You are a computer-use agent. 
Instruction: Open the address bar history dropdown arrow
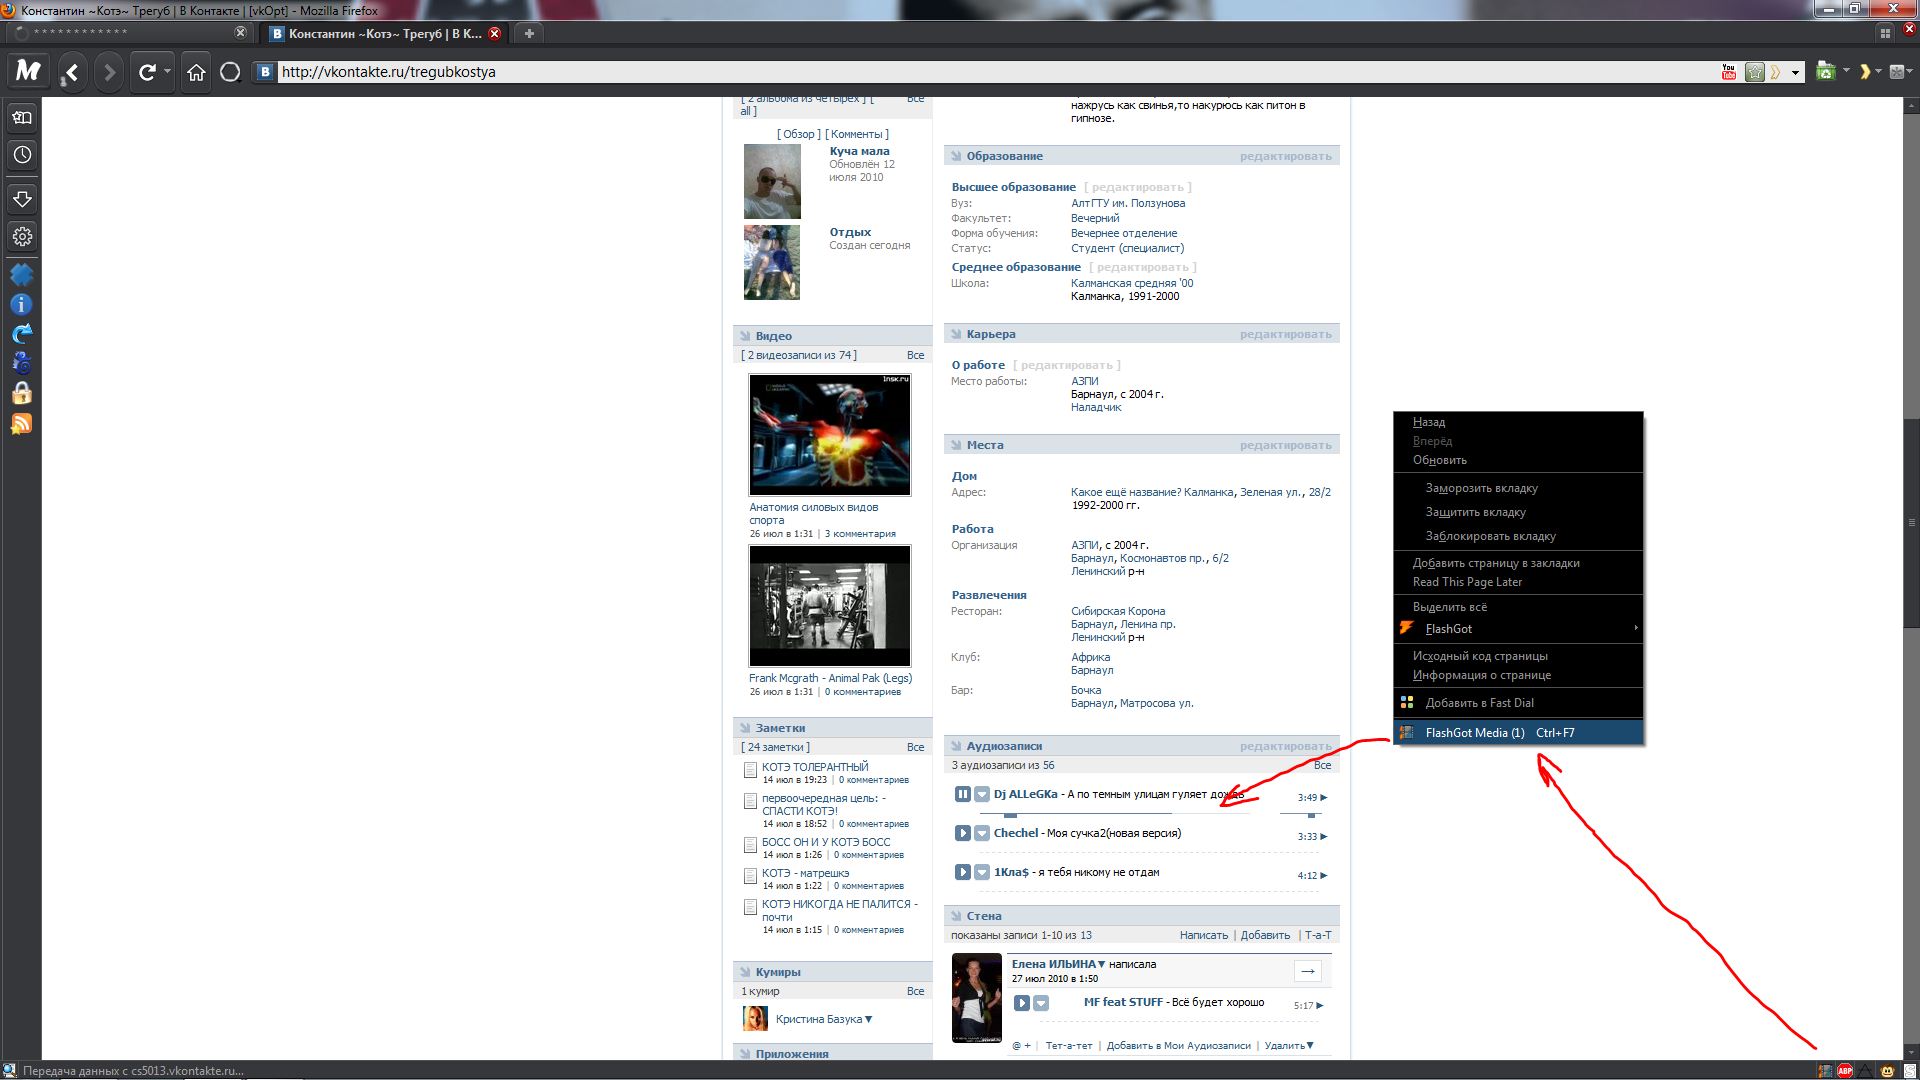tap(1795, 72)
